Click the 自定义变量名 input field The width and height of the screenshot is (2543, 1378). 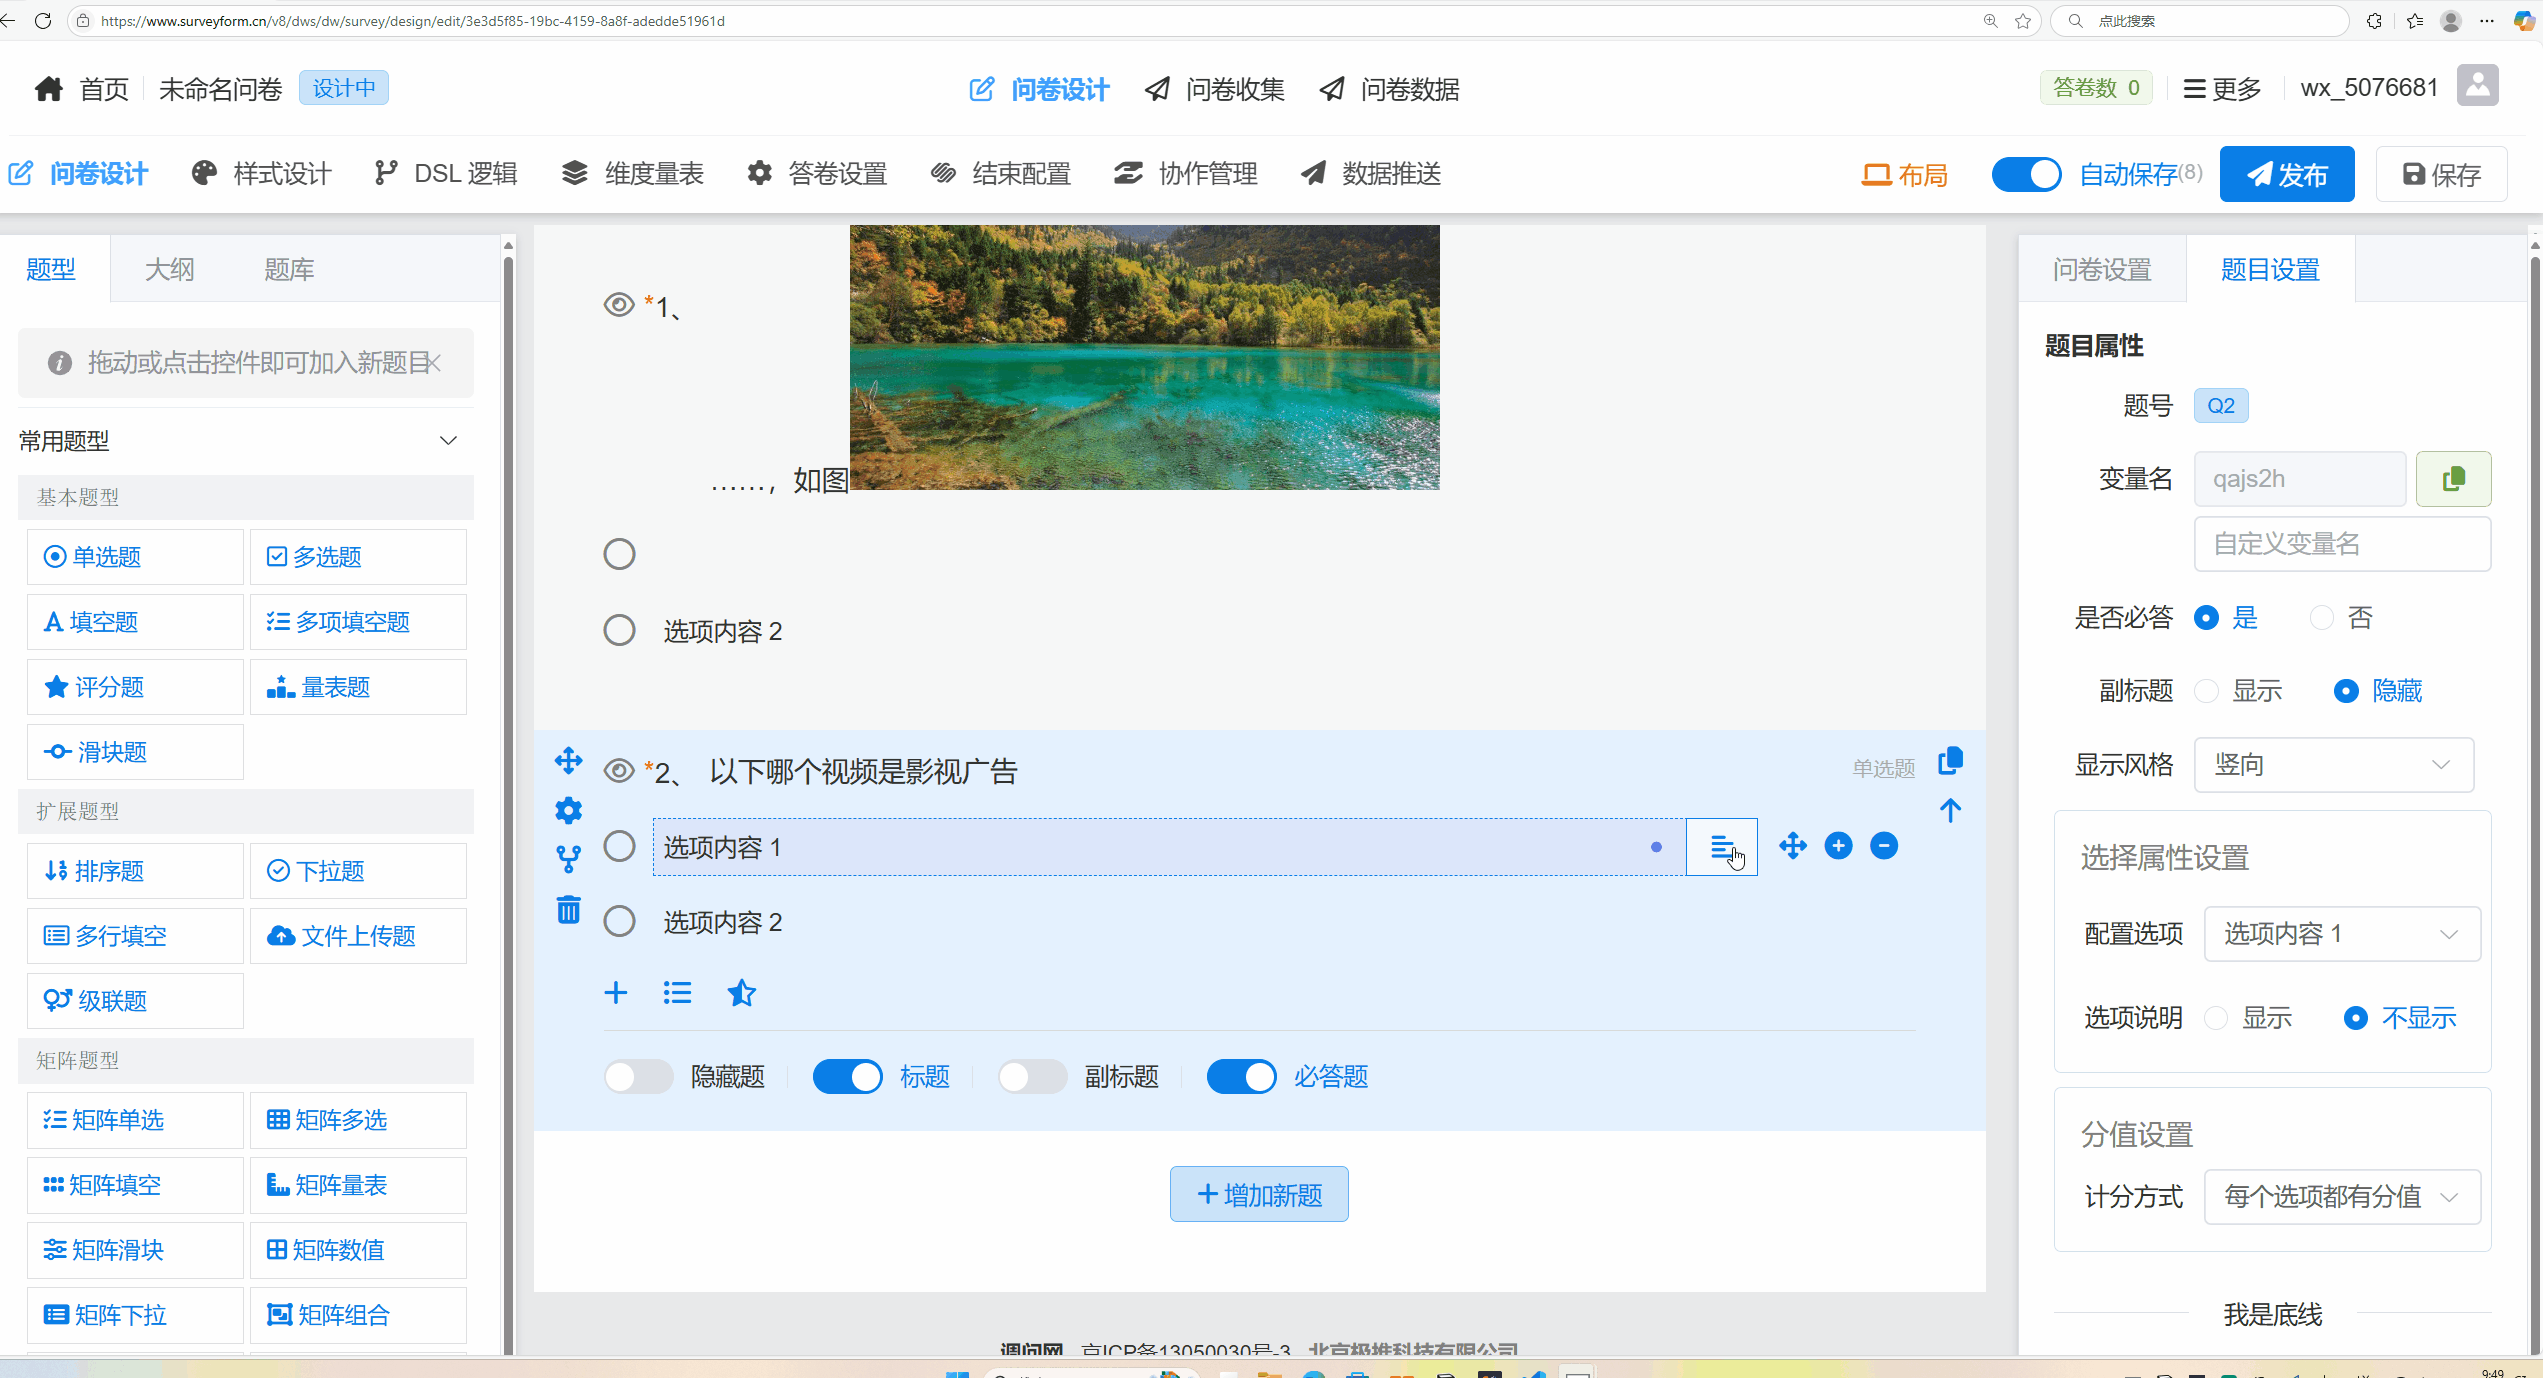[2341, 544]
